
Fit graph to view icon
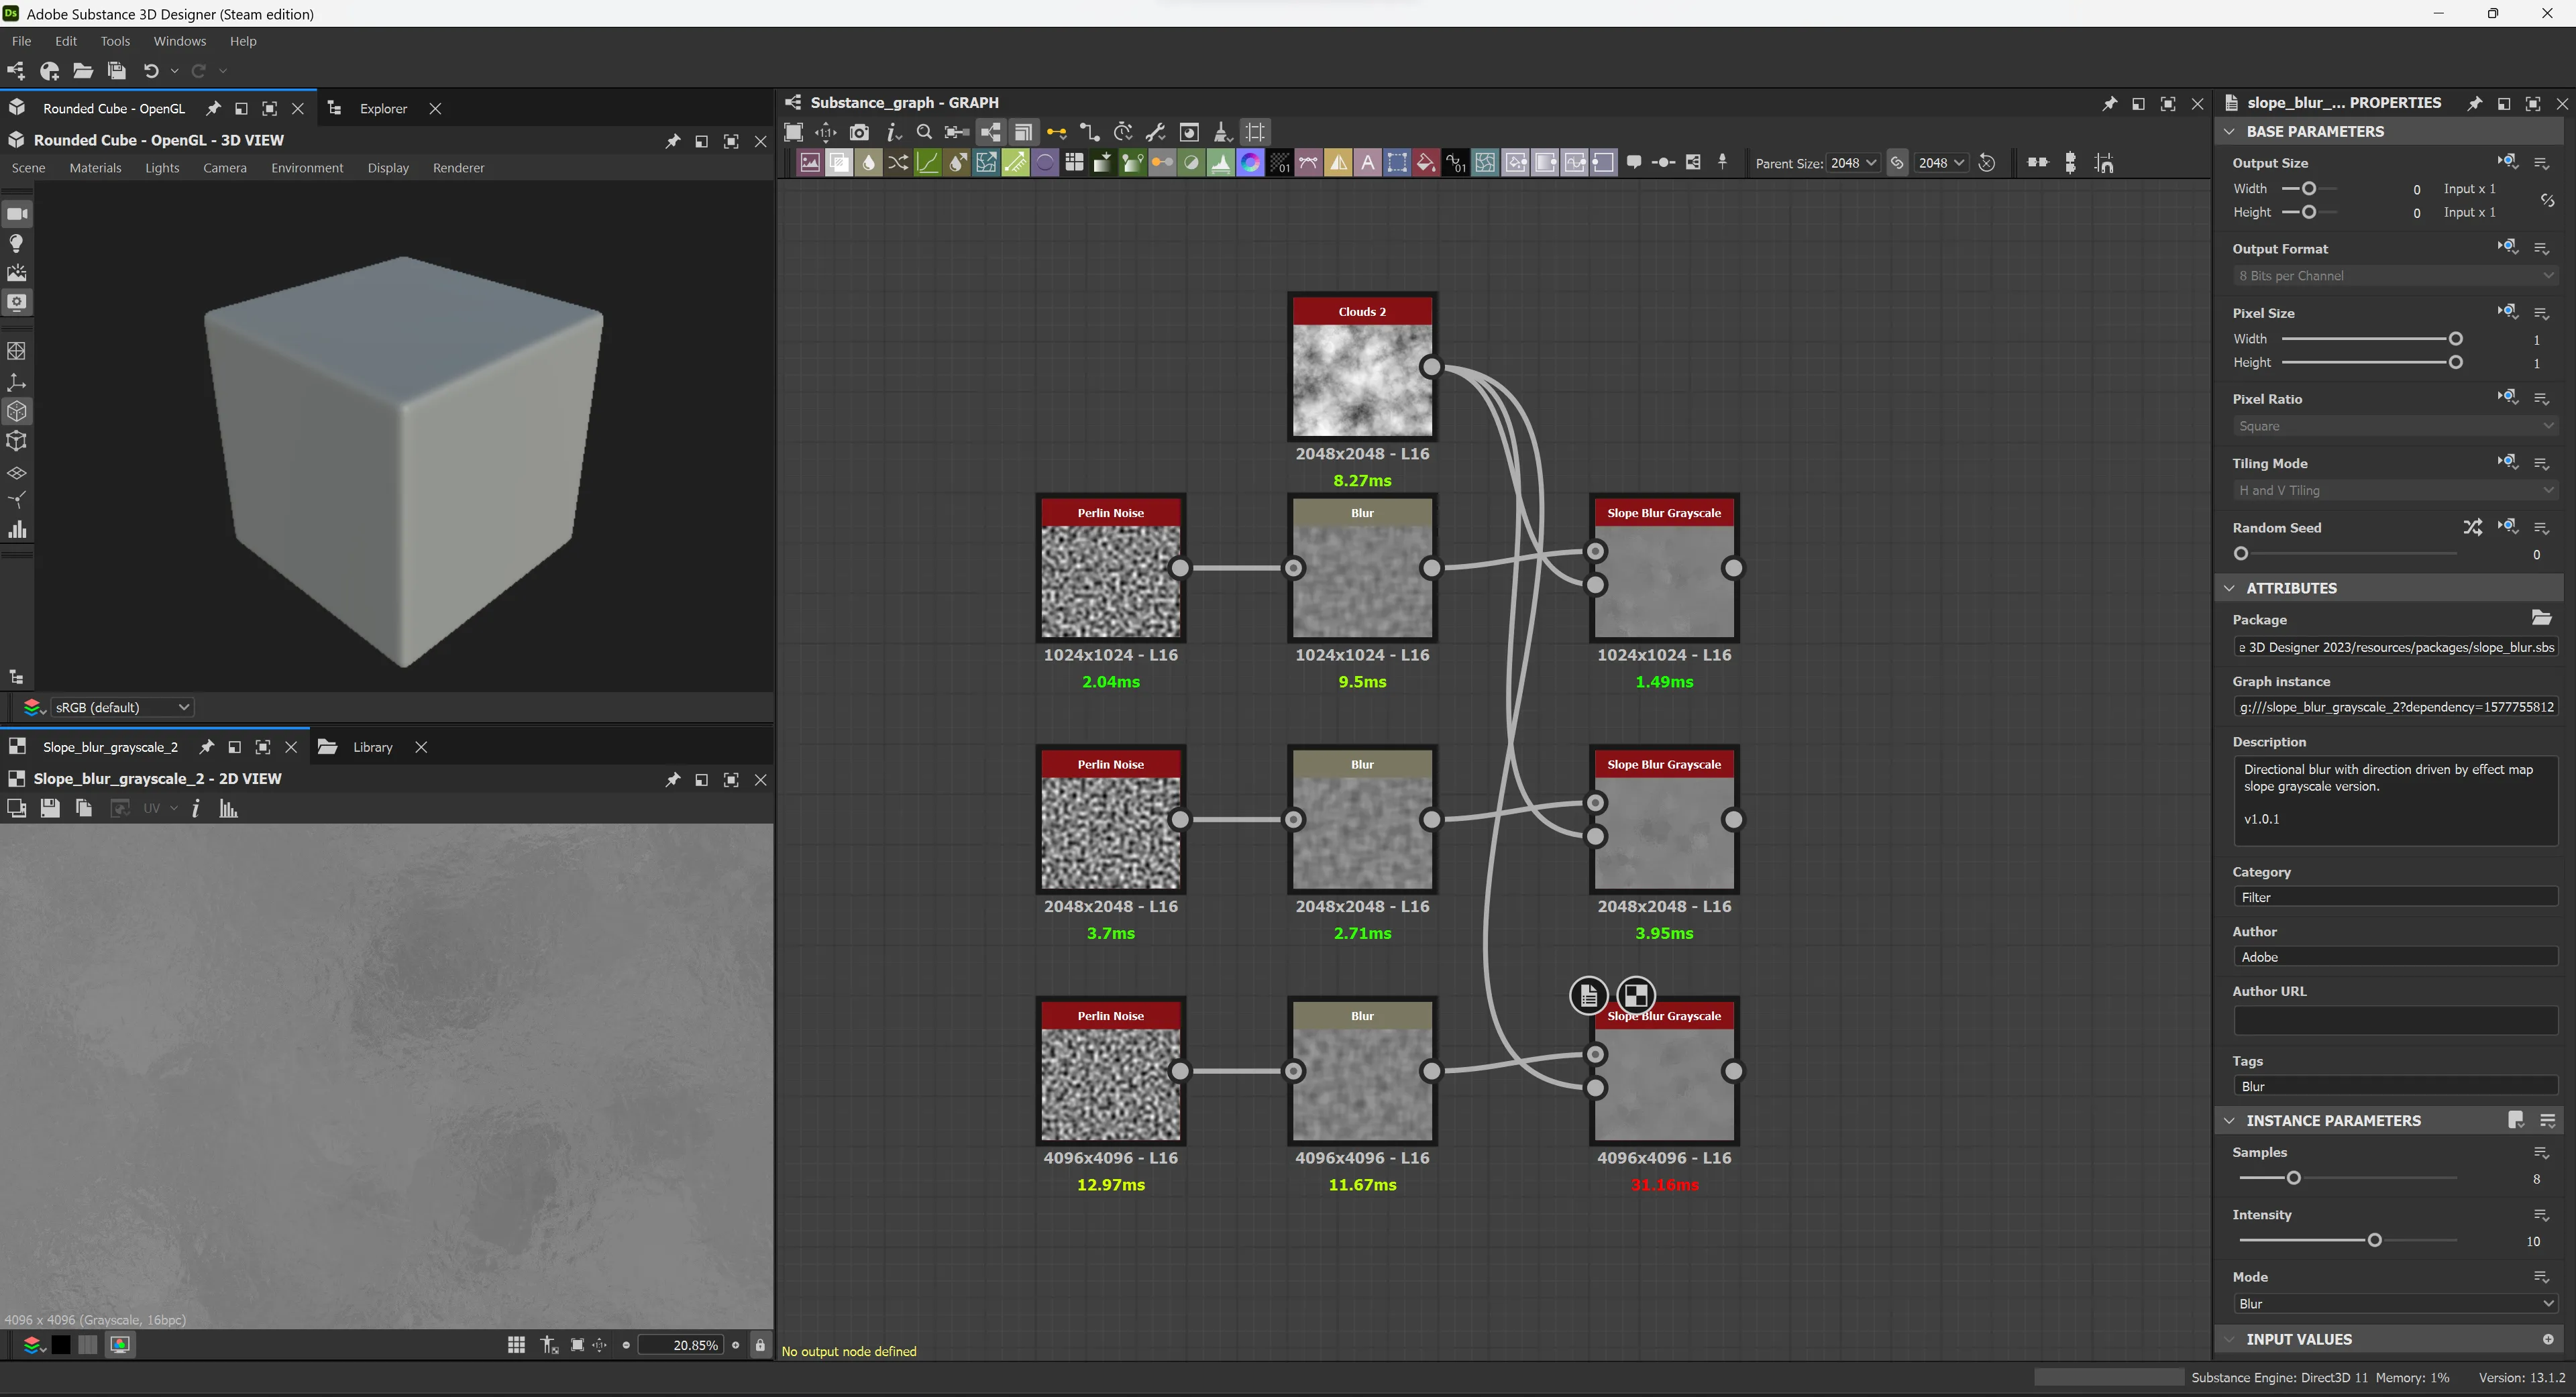click(793, 132)
